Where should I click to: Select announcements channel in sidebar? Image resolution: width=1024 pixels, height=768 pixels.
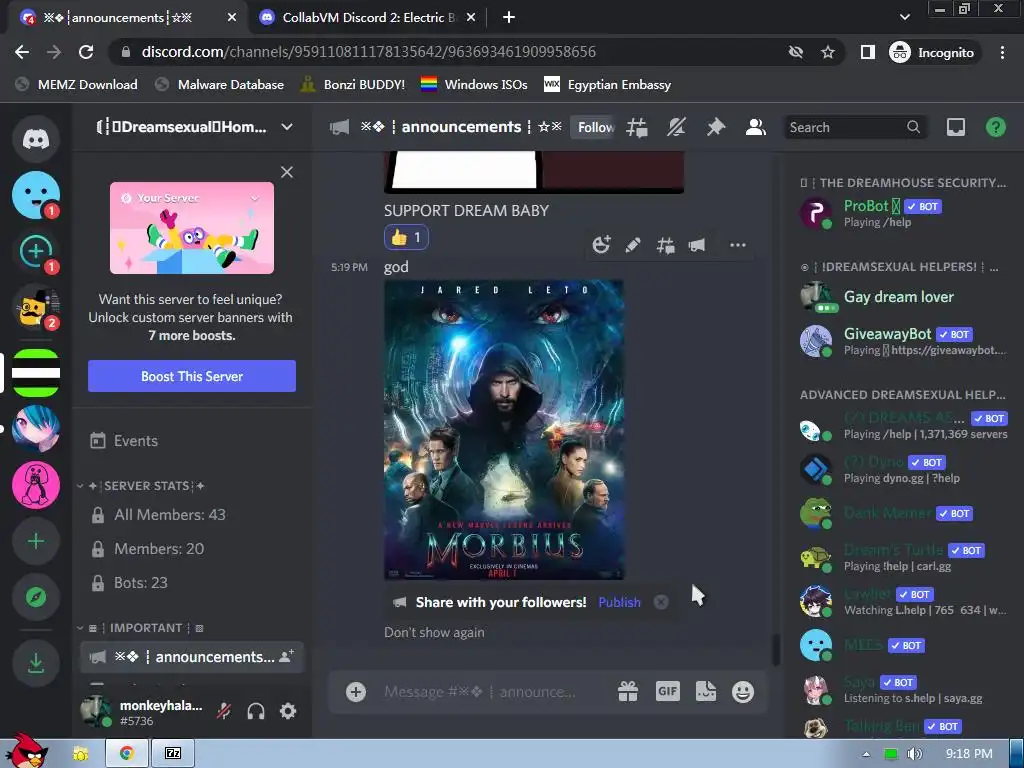(192, 657)
